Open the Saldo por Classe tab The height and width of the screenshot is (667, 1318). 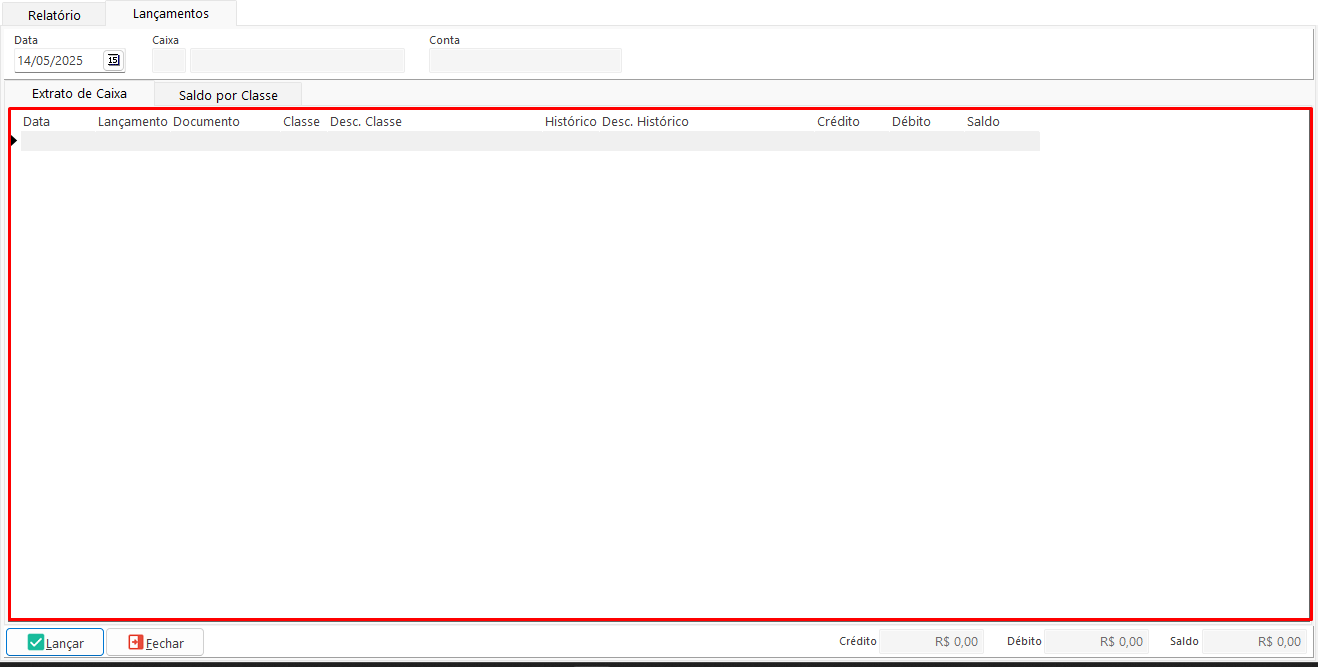click(228, 95)
